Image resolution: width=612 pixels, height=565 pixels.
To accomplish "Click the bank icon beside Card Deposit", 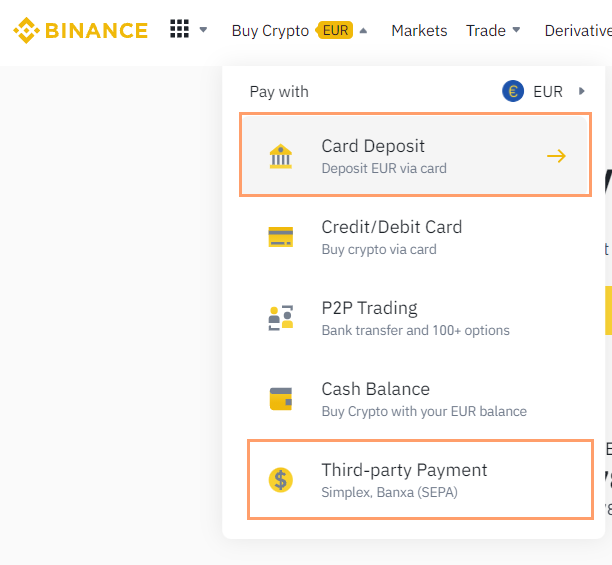I will [x=281, y=156].
